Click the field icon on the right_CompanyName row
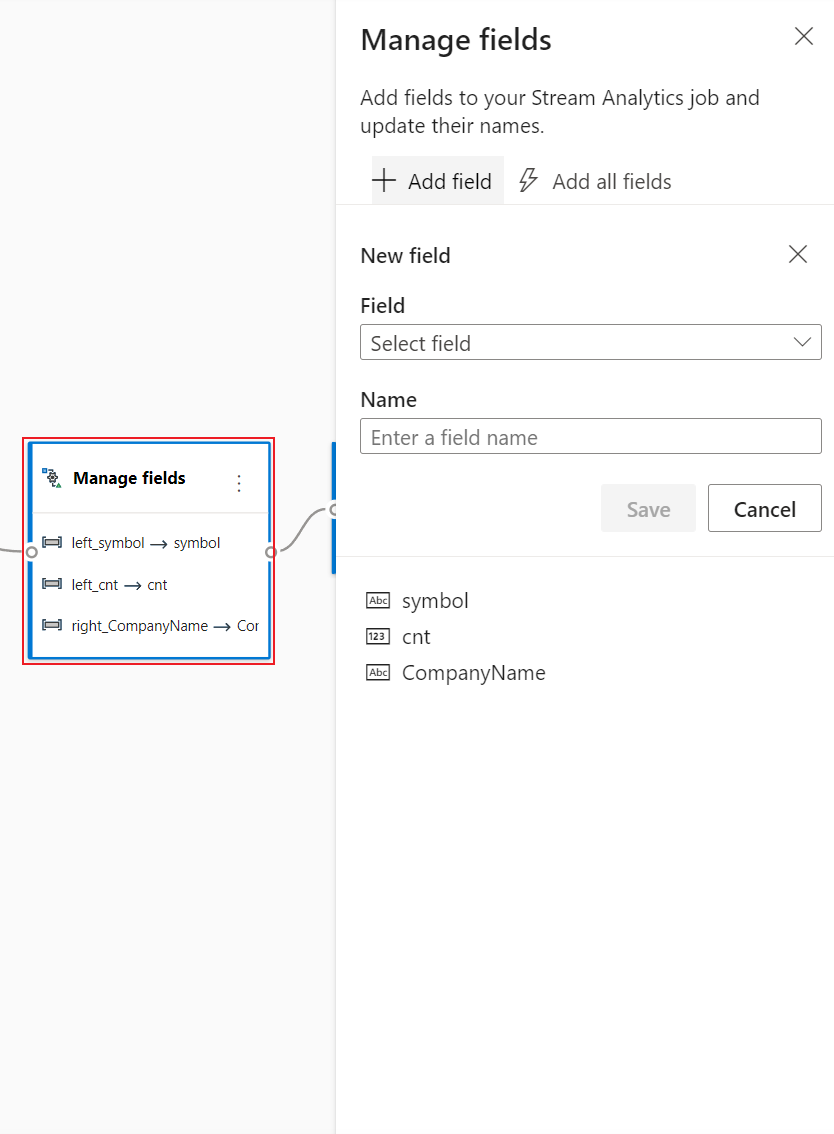834x1134 pixels. pyautogui.click(x=51, y=626)
